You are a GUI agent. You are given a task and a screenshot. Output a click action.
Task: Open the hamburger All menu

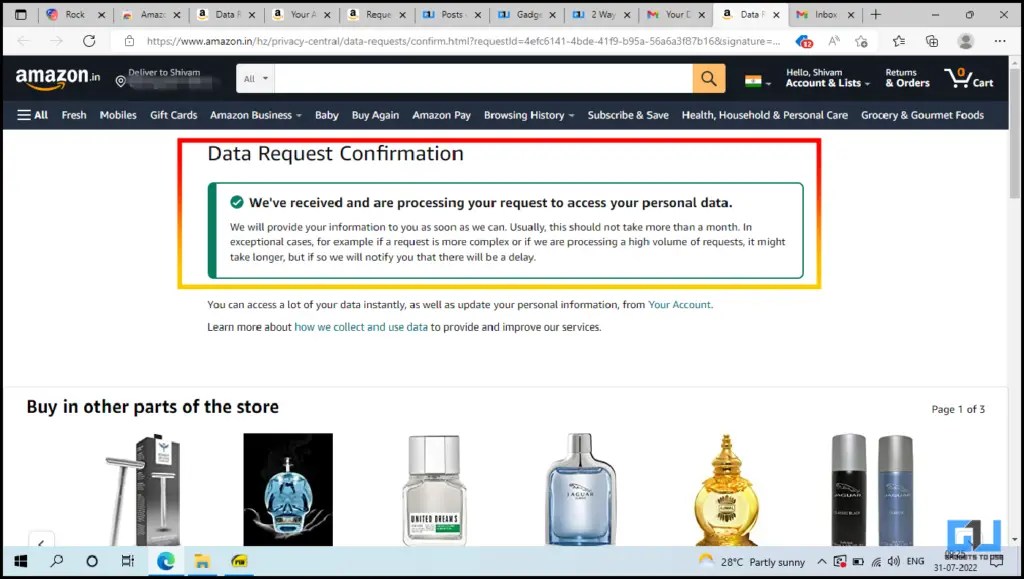pyautogui.click(x=32, y=114)
